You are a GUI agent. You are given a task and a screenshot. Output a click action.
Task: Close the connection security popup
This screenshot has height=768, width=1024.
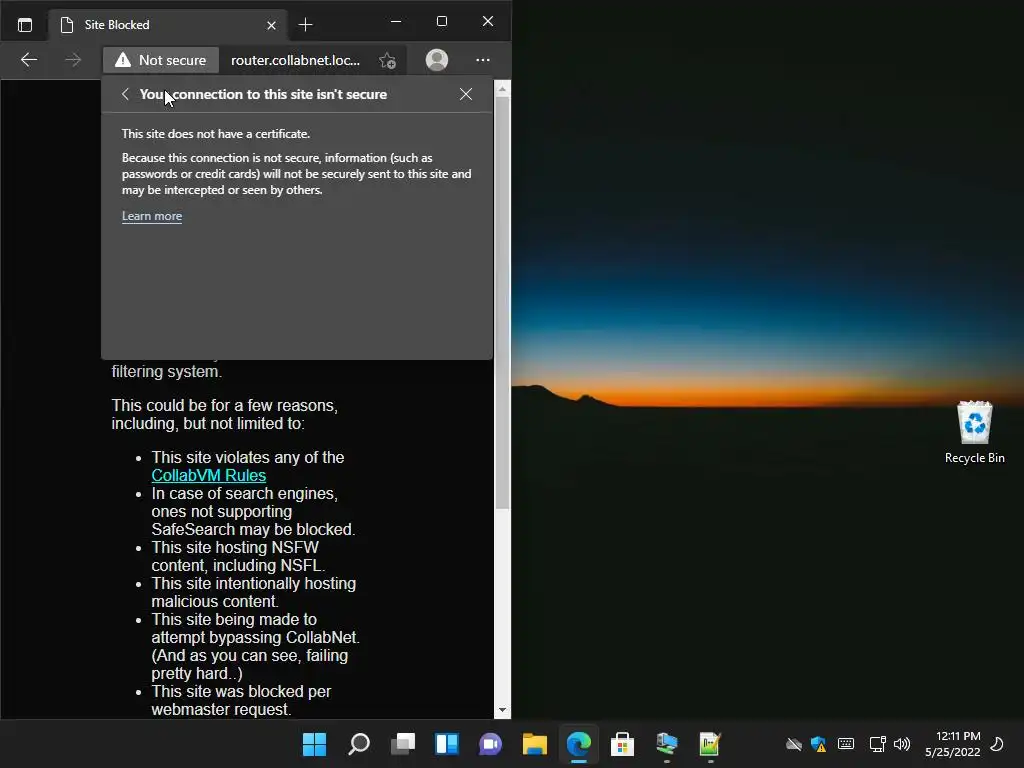pos(466,94)
